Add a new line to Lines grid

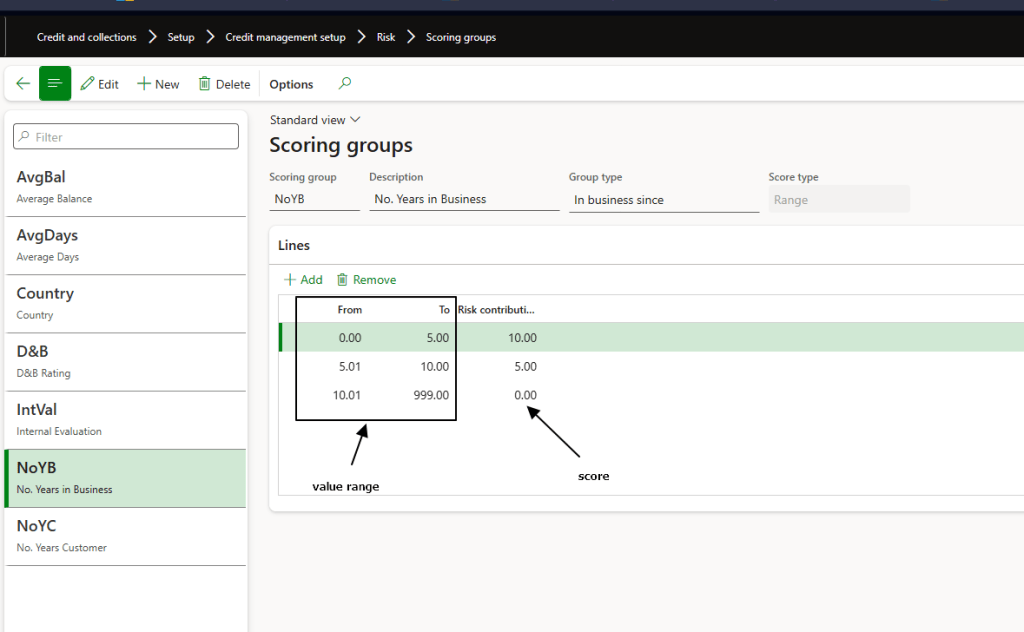pyautogui.click(x=303, y=280)
